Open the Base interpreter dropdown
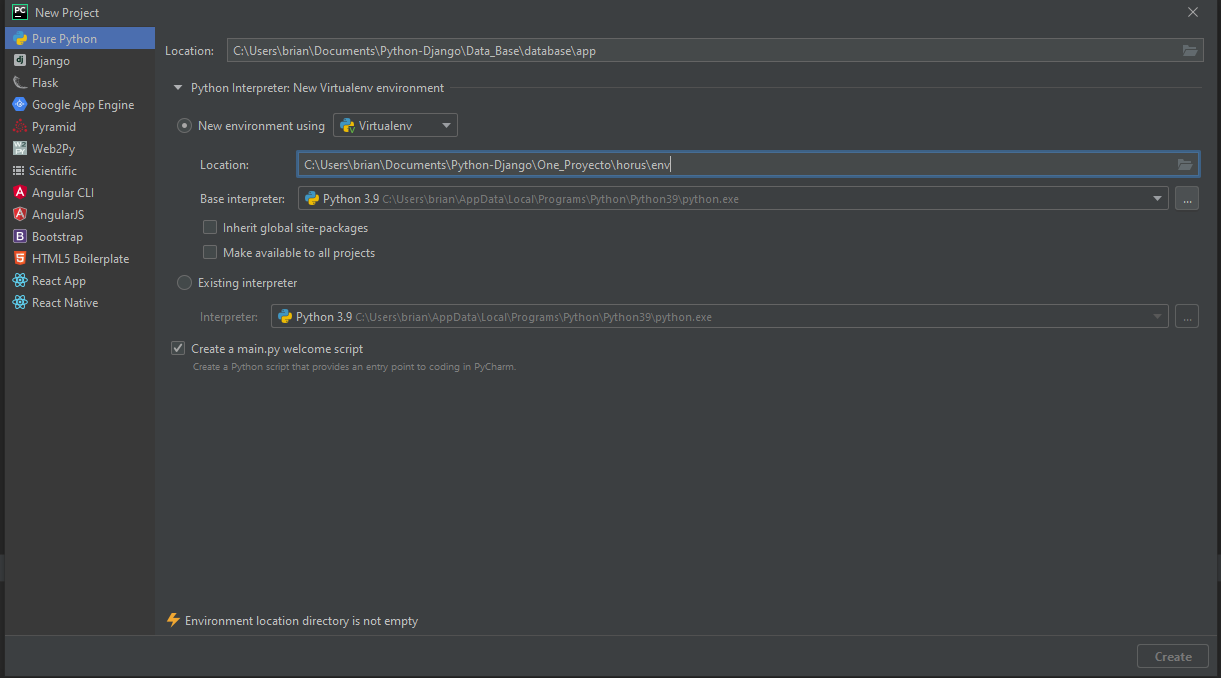This screenshot has width=1221, height=678. point(733,199)
